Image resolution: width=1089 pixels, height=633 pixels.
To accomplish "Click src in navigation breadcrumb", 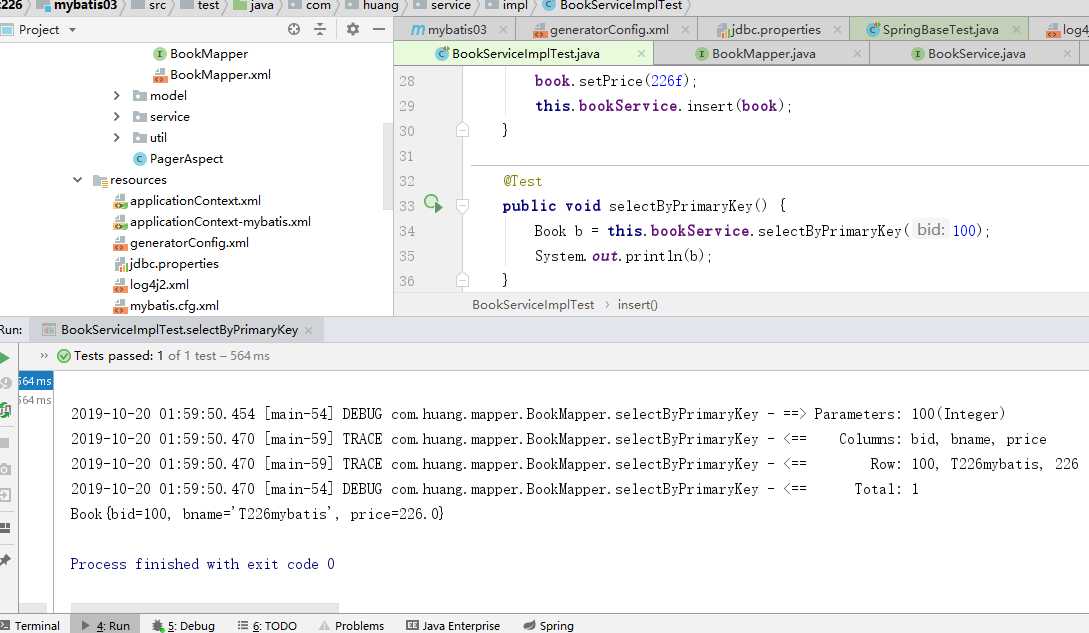I will coord(149,6).
